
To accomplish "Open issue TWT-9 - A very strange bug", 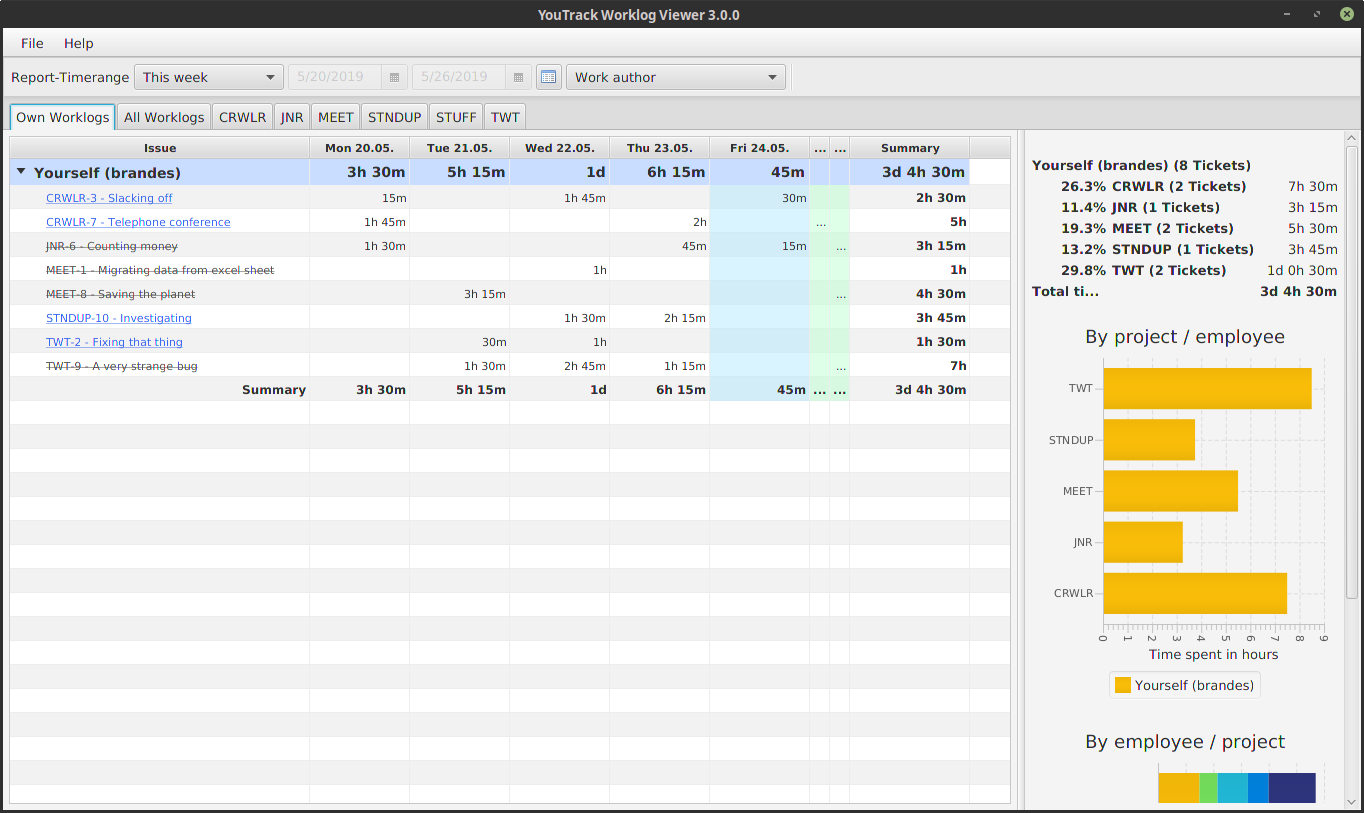I will (x=122, y=366).
